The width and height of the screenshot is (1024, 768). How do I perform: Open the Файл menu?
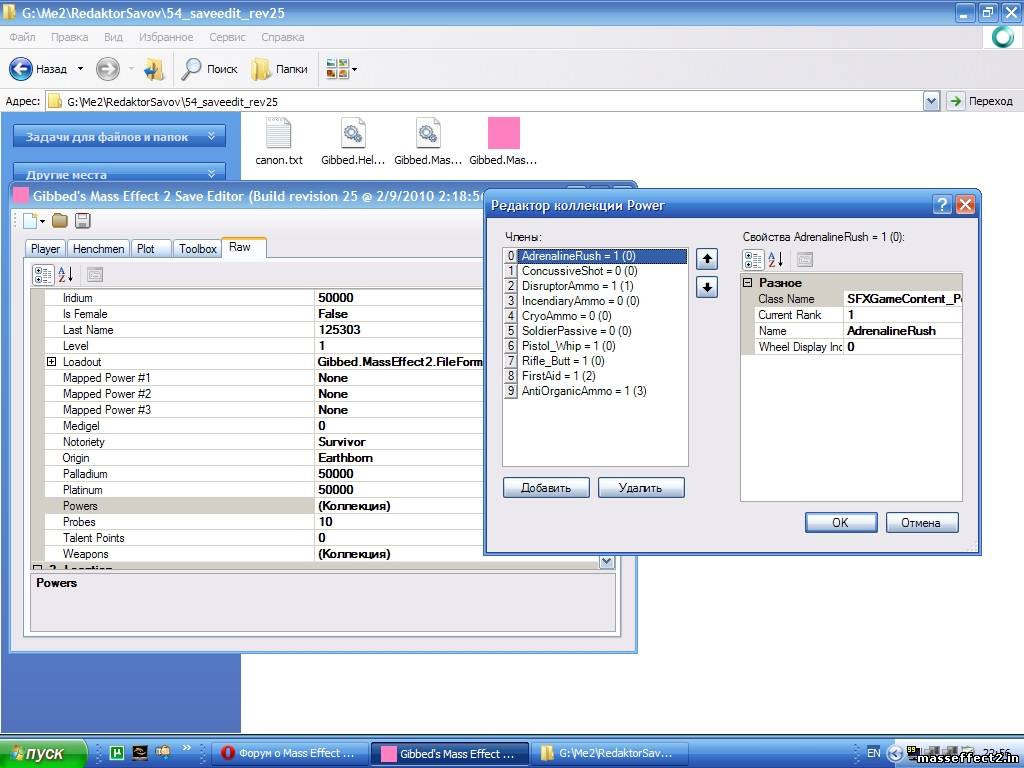point(23,37)
